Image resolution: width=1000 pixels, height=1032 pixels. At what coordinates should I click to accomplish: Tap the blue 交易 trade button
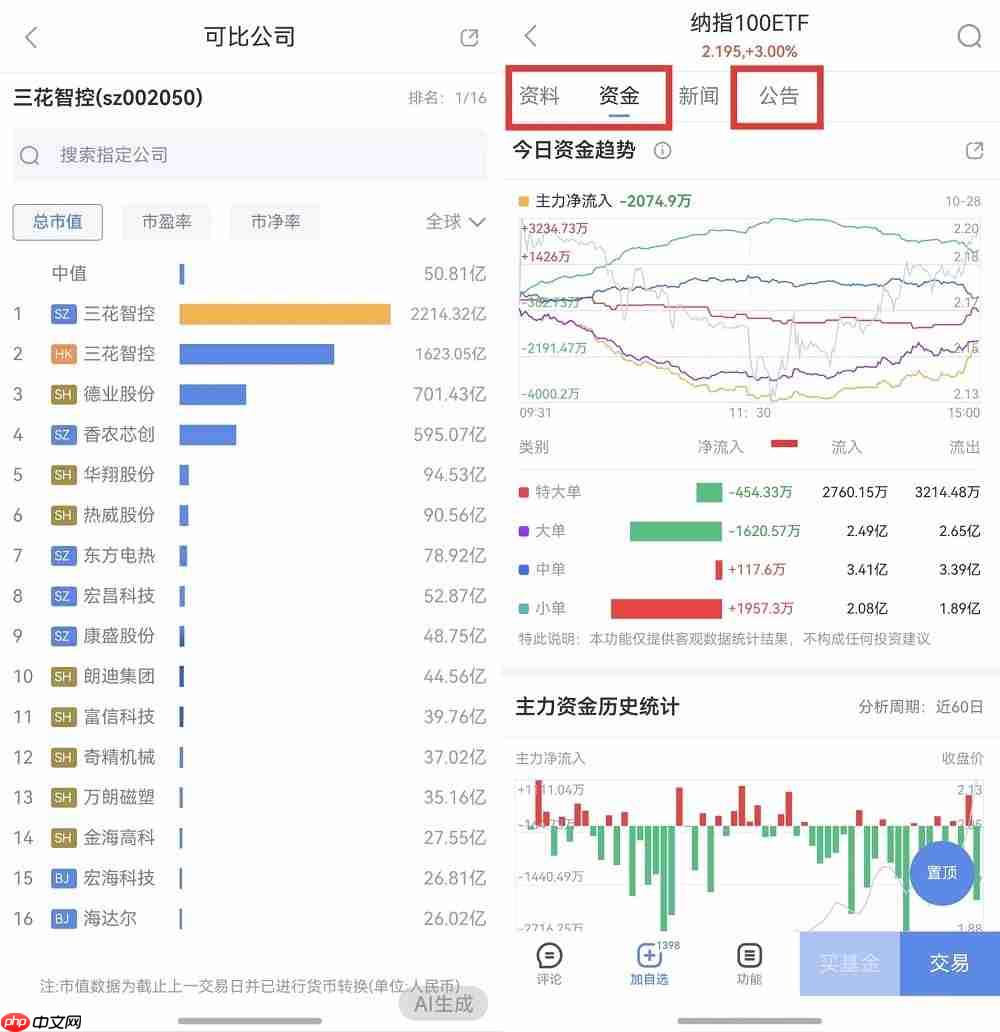tap(949, 965)
